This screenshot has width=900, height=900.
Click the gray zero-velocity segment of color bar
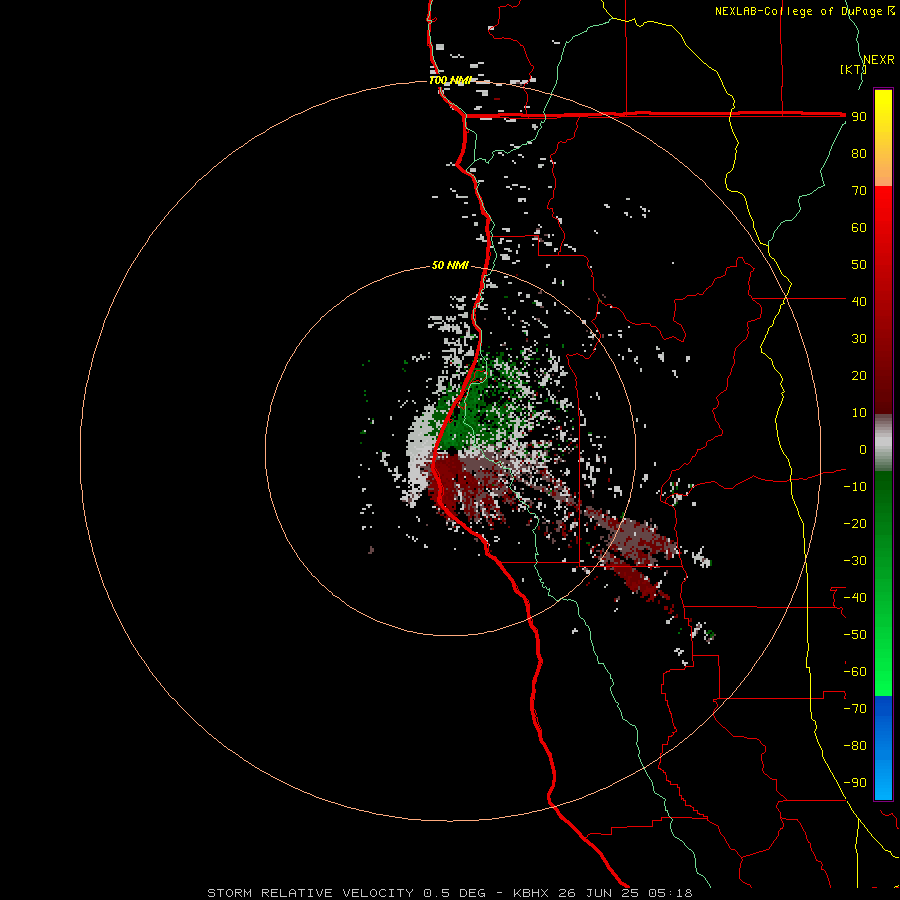tap(883, 443)
